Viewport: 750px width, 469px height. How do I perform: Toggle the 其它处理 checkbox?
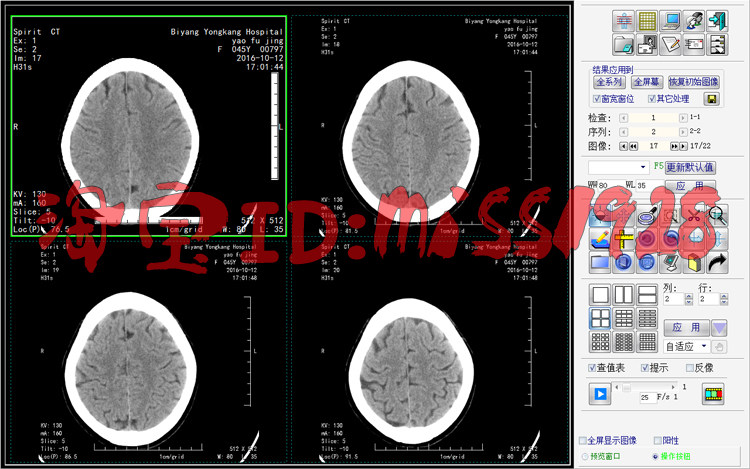pos(651,99)
